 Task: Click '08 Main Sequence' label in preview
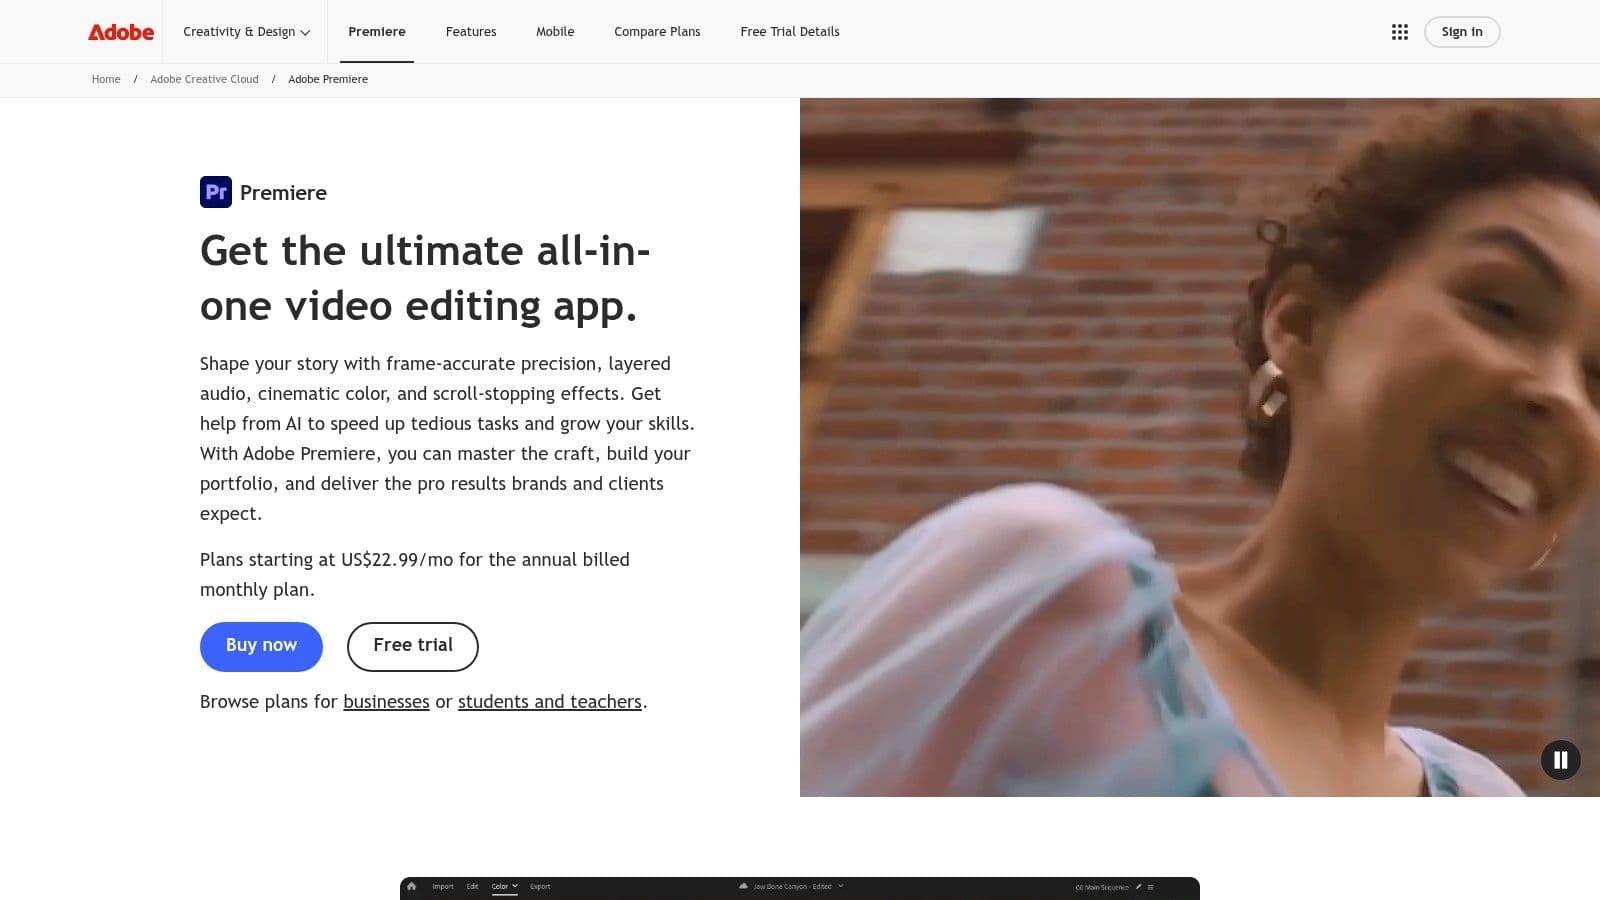[x=1102, y=887]
